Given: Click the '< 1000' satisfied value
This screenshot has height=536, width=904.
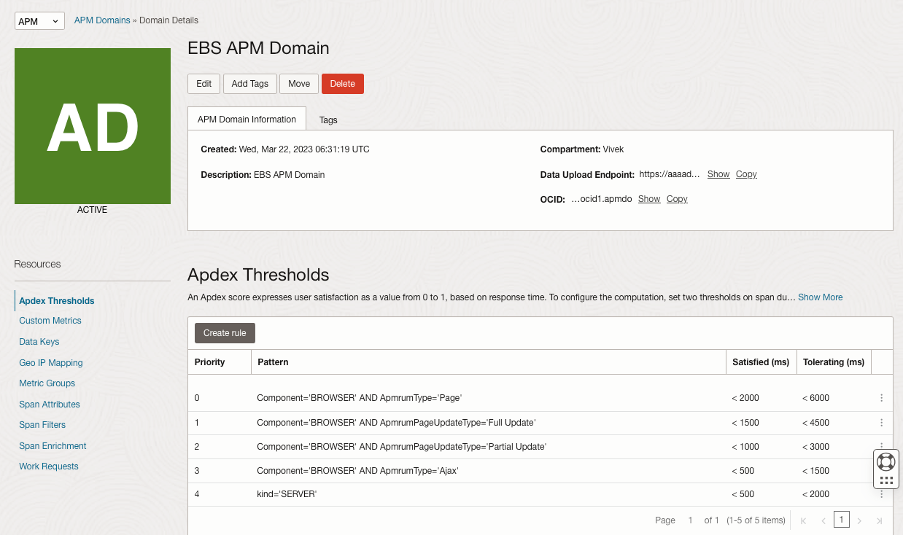Looking at the screenshot, I should 745,447.
